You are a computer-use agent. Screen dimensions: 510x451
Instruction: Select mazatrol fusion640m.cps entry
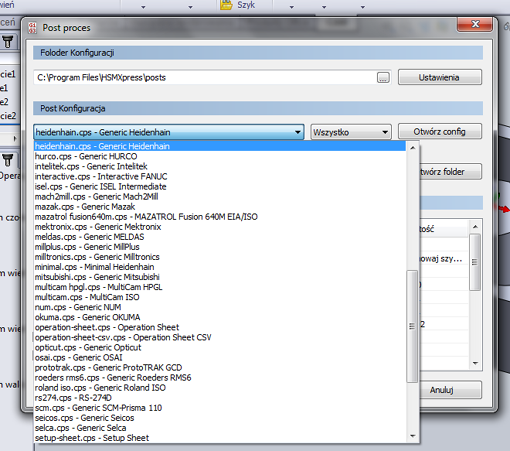click(220, 217)
